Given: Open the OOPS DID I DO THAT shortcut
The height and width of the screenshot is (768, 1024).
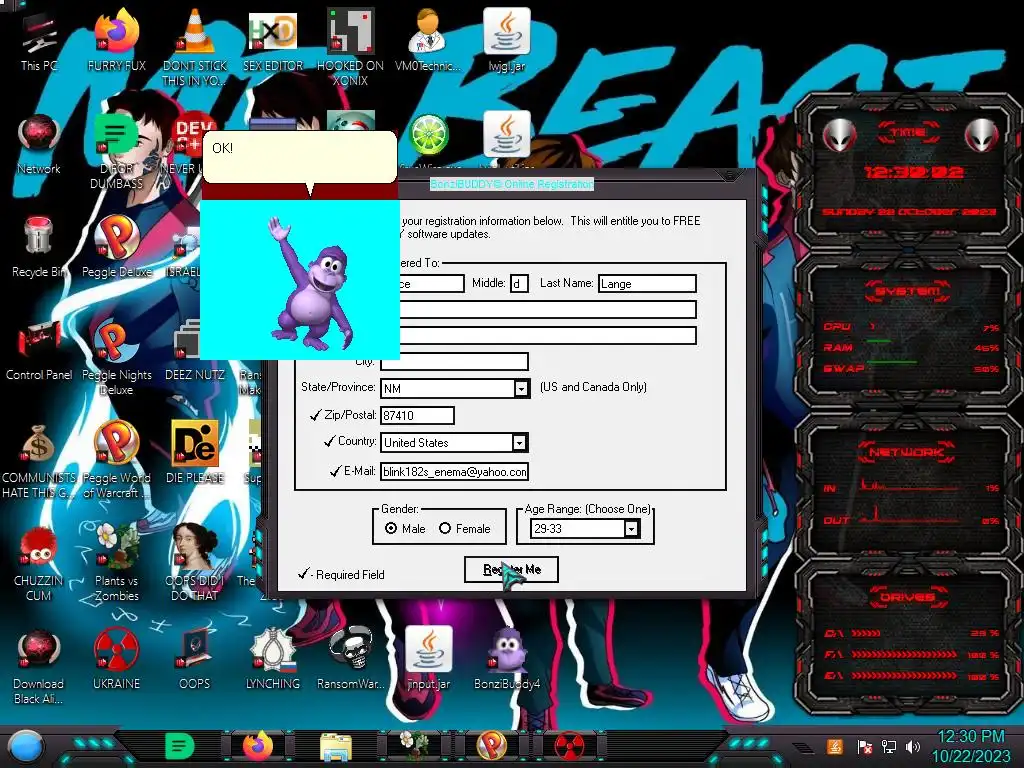Looking at the screenshot, I should click(x=195, y=564).
